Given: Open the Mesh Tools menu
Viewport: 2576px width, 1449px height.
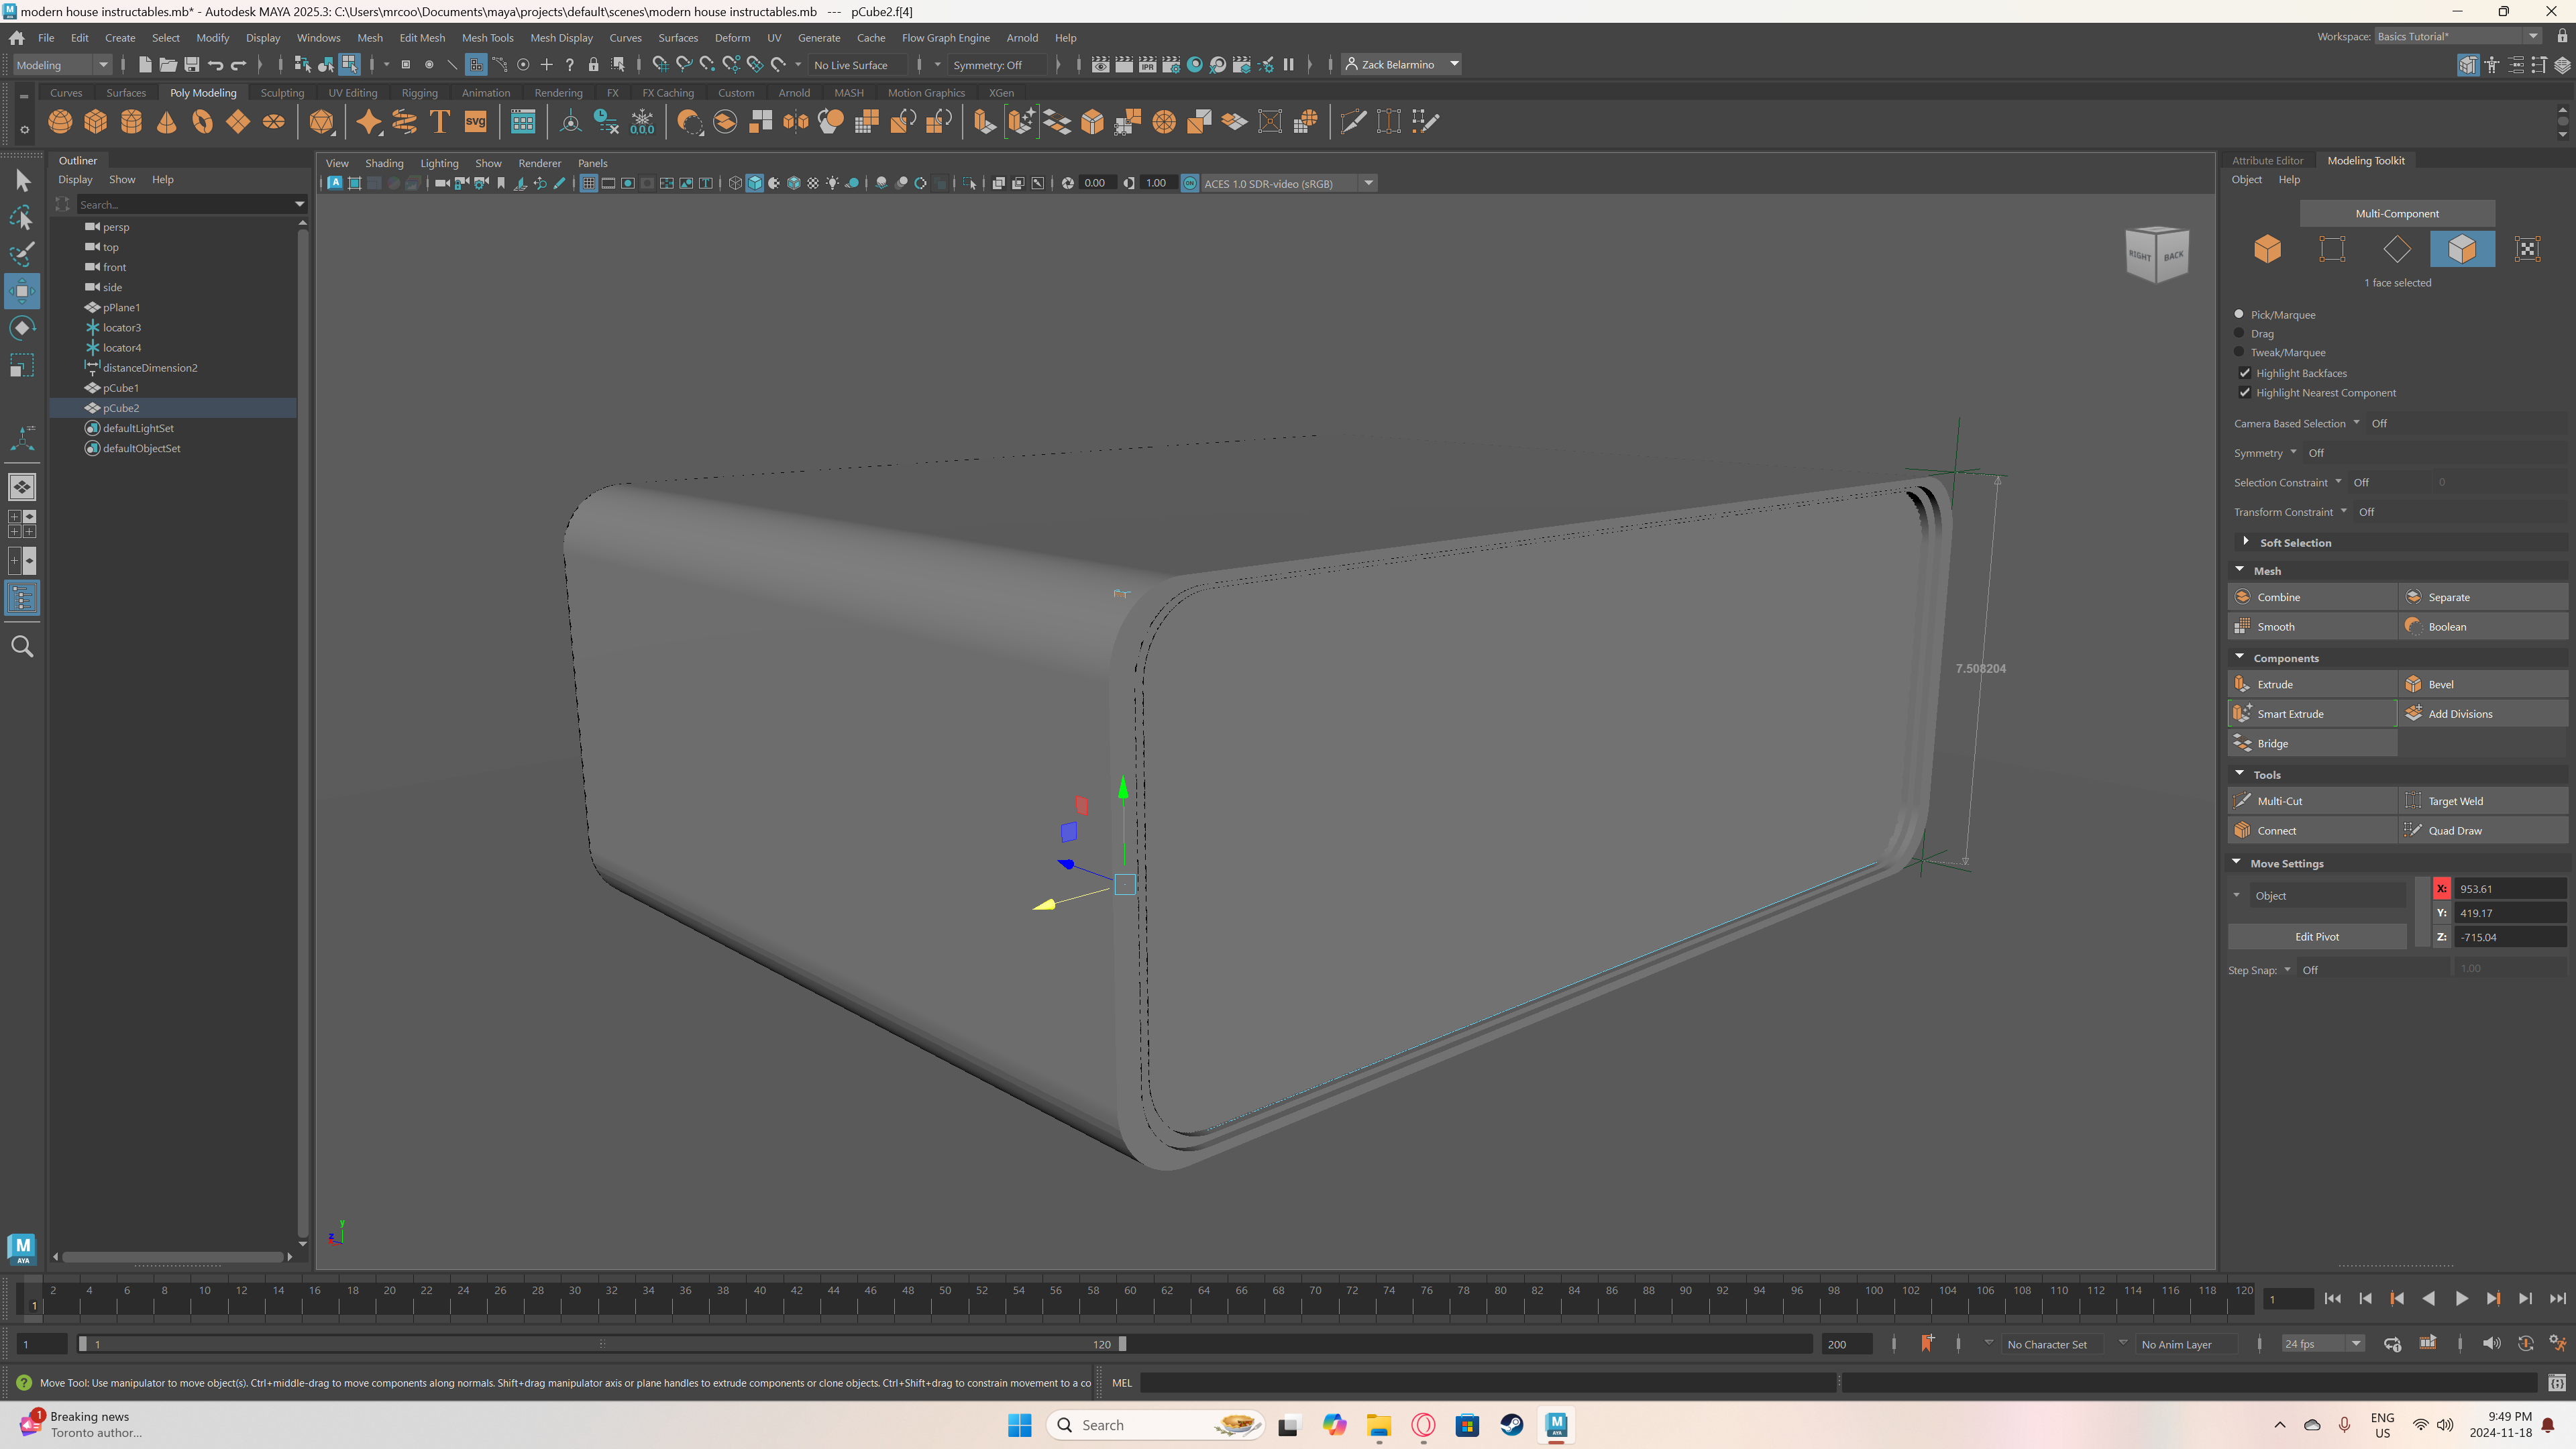Looking at the screenshot, I should (487, 38).
